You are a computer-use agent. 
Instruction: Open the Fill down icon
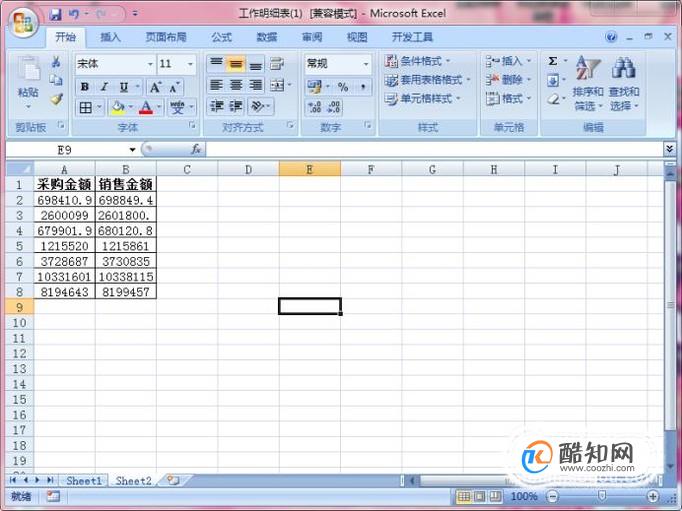coord(553,80)
